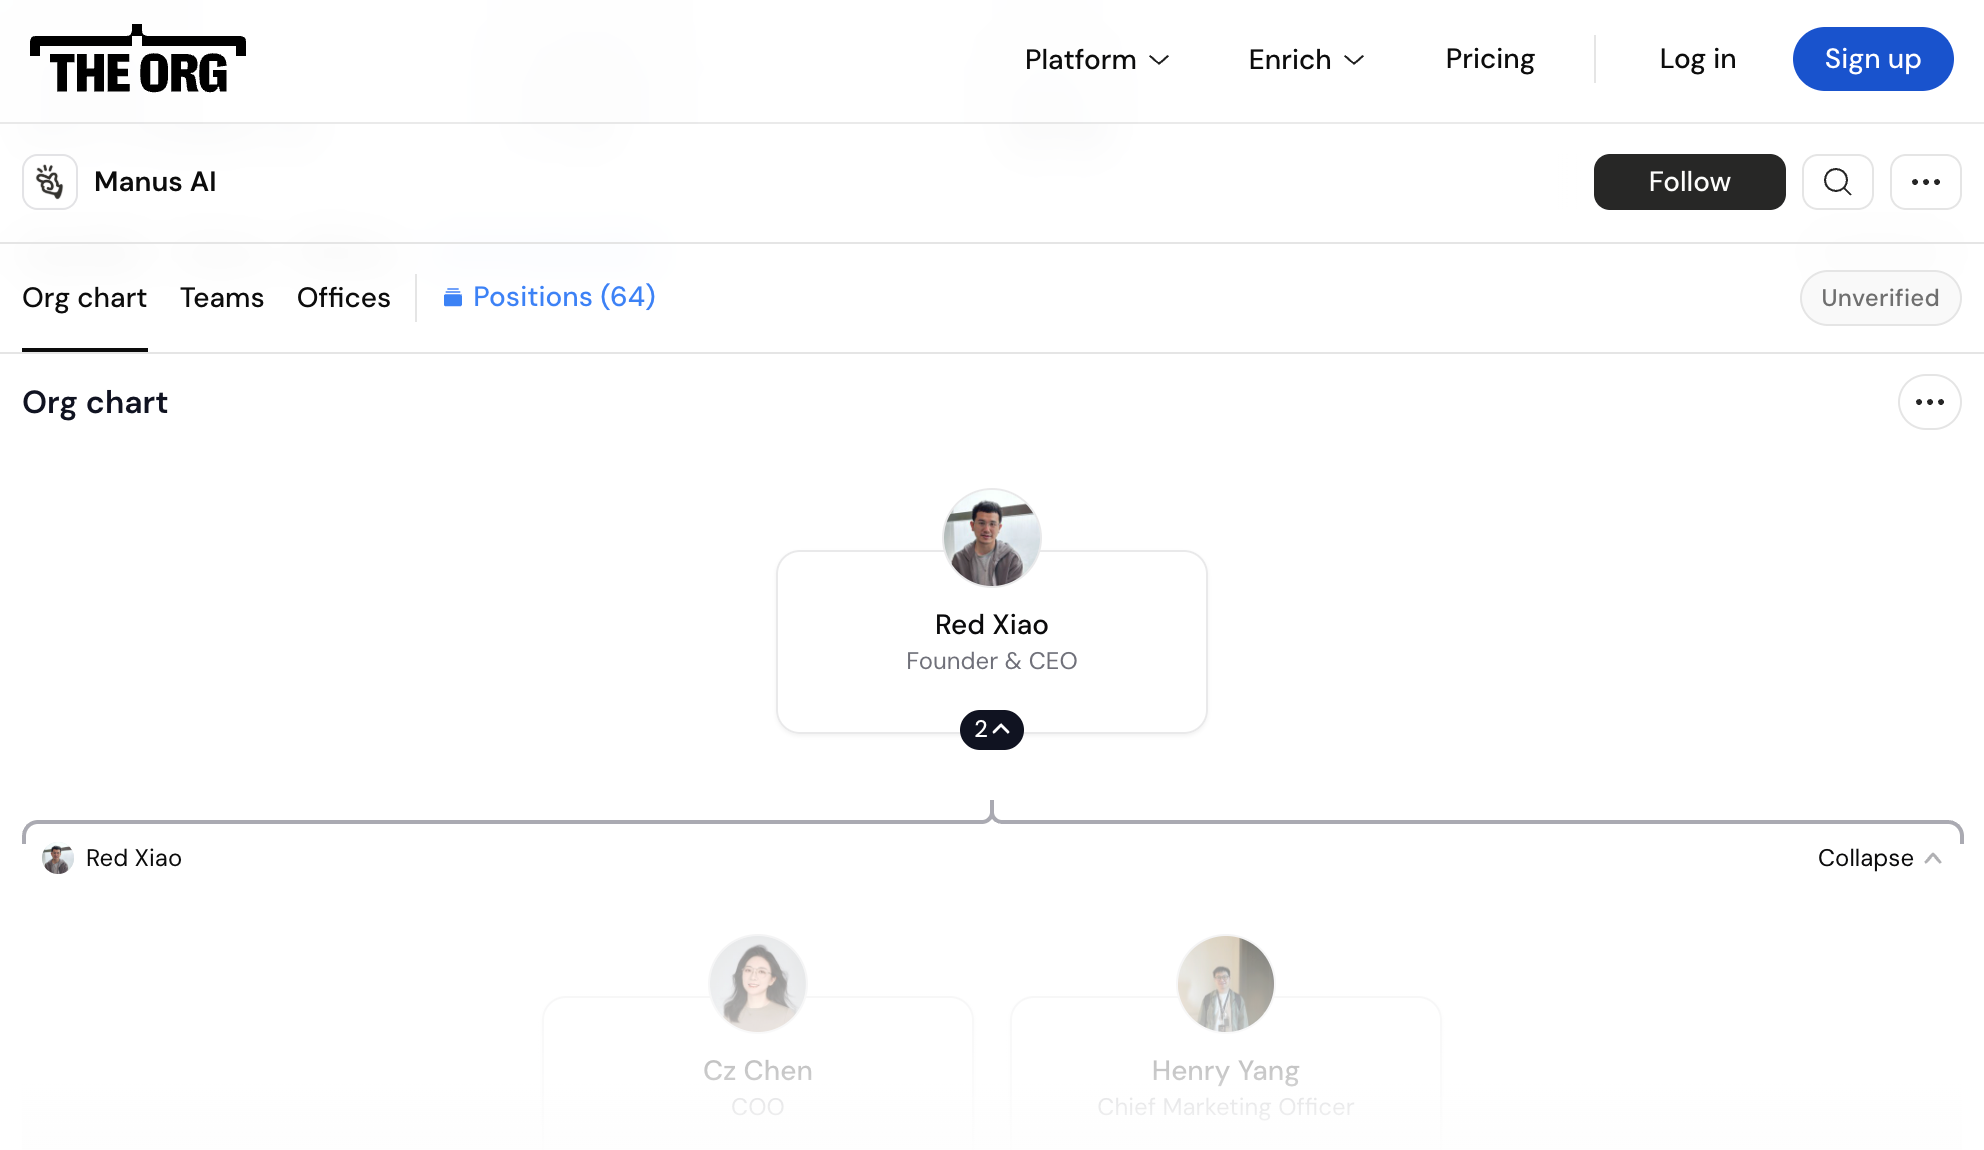Click the briefcase icon beside Positions

[453, 297]
